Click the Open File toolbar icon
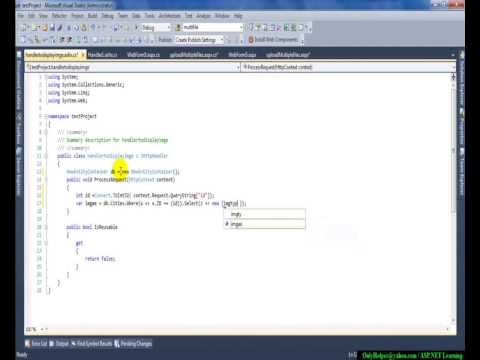 pyautogui.click(x=45, y=27)
